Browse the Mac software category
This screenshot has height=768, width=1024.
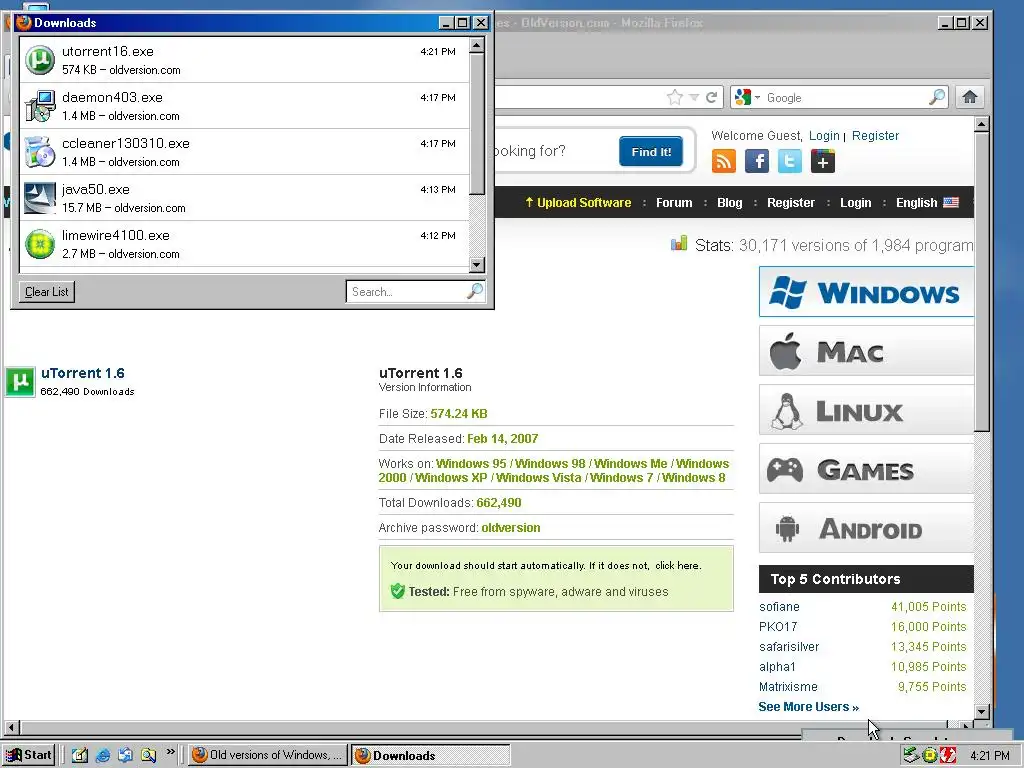coord(866,351)
